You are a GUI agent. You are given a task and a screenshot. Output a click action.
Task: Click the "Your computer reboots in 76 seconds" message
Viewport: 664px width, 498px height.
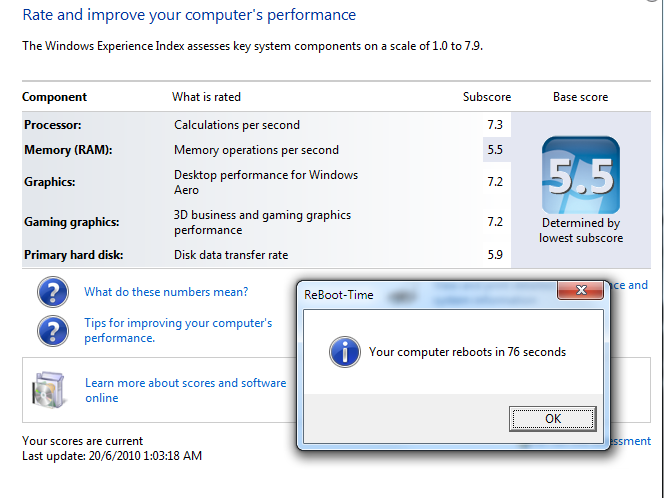(467, 352)
